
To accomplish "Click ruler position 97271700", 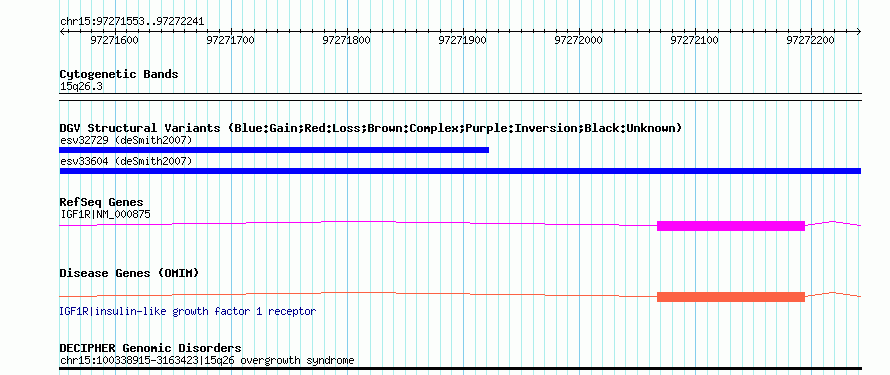I will 230,40.
